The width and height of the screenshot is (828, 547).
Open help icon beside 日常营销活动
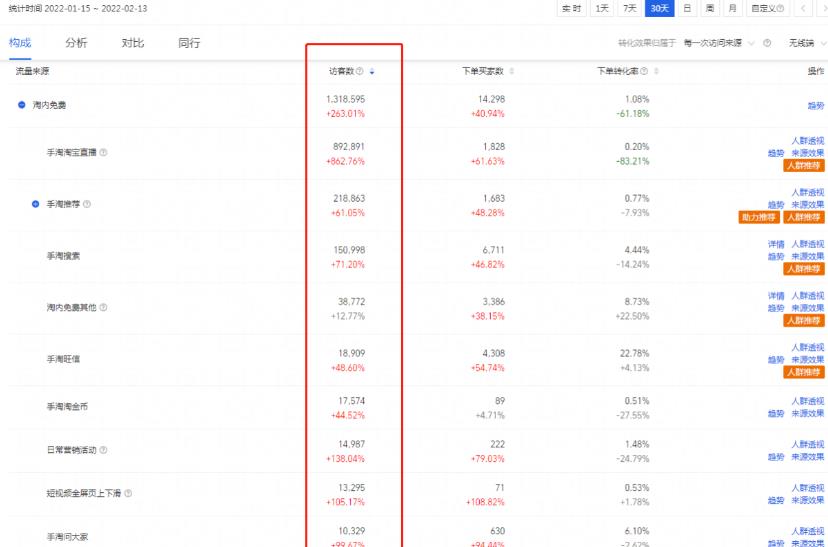coord(104,450)
